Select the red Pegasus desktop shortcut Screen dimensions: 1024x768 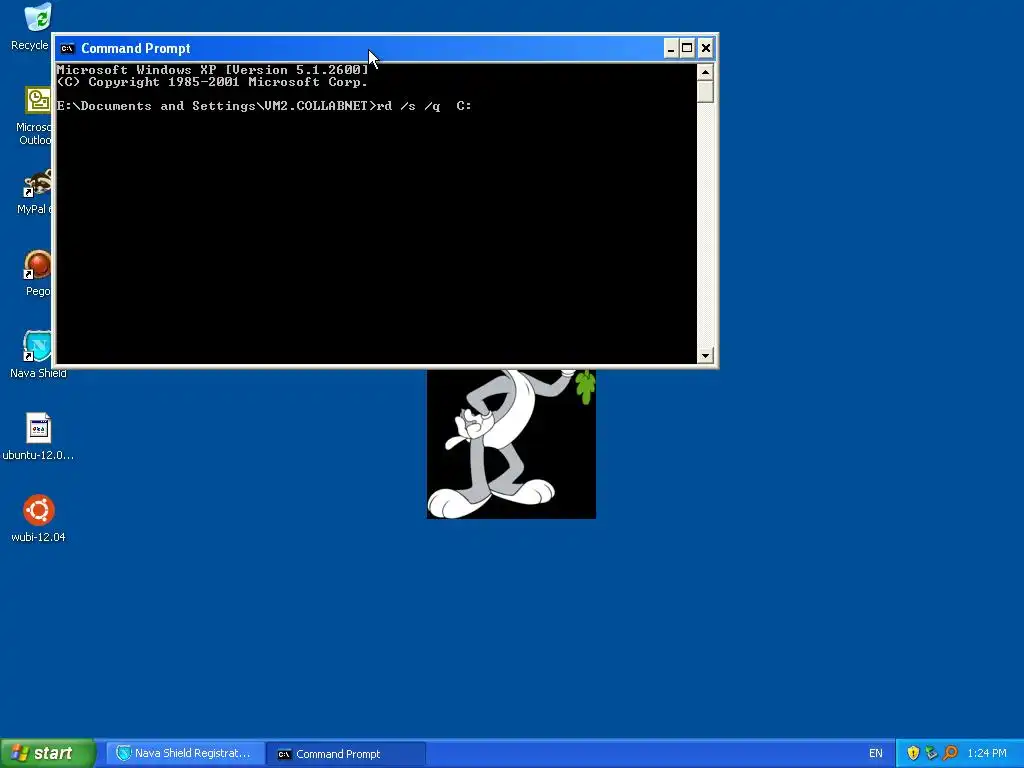[38, 264]
